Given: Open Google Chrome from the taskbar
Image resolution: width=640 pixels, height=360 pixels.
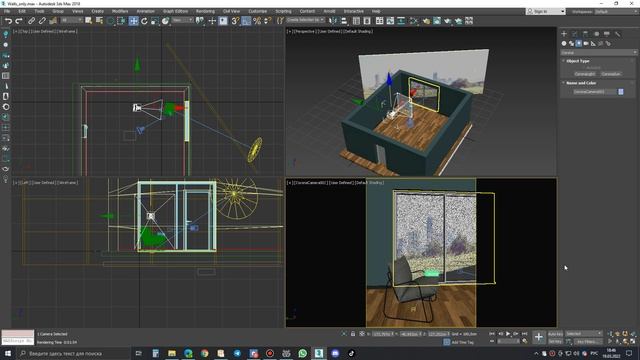Looking at the screenshot, I should pyautogui.click(x=204, y=353).
